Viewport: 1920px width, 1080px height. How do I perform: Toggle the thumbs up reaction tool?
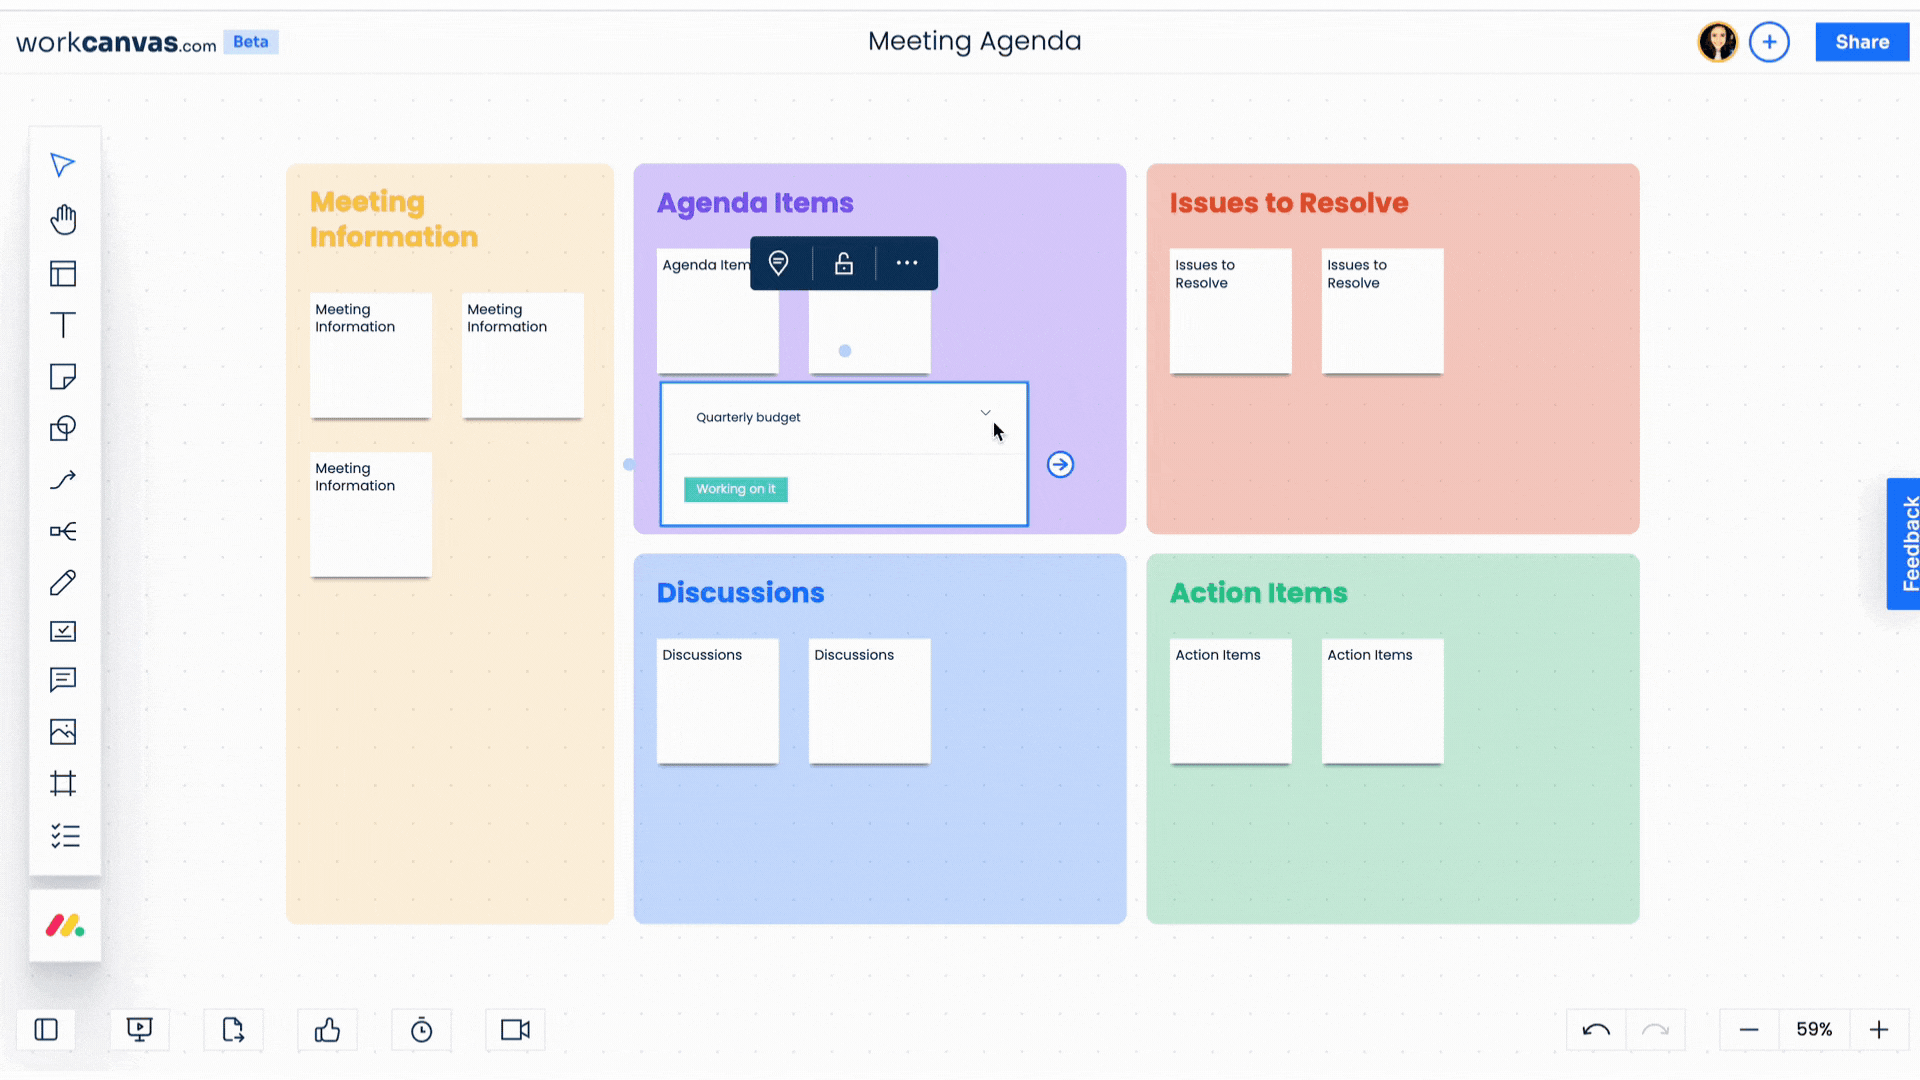click(327, 1029)
